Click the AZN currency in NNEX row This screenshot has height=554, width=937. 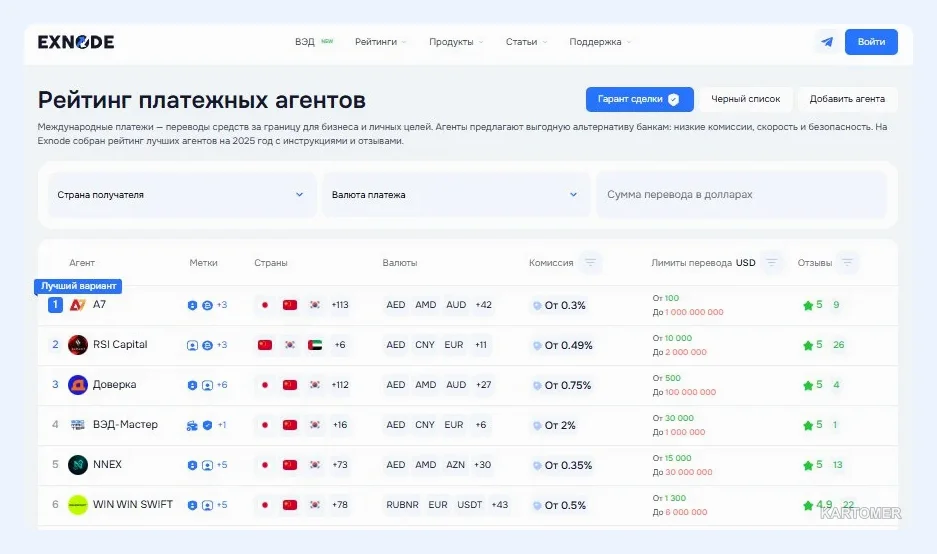coord(455,464)
